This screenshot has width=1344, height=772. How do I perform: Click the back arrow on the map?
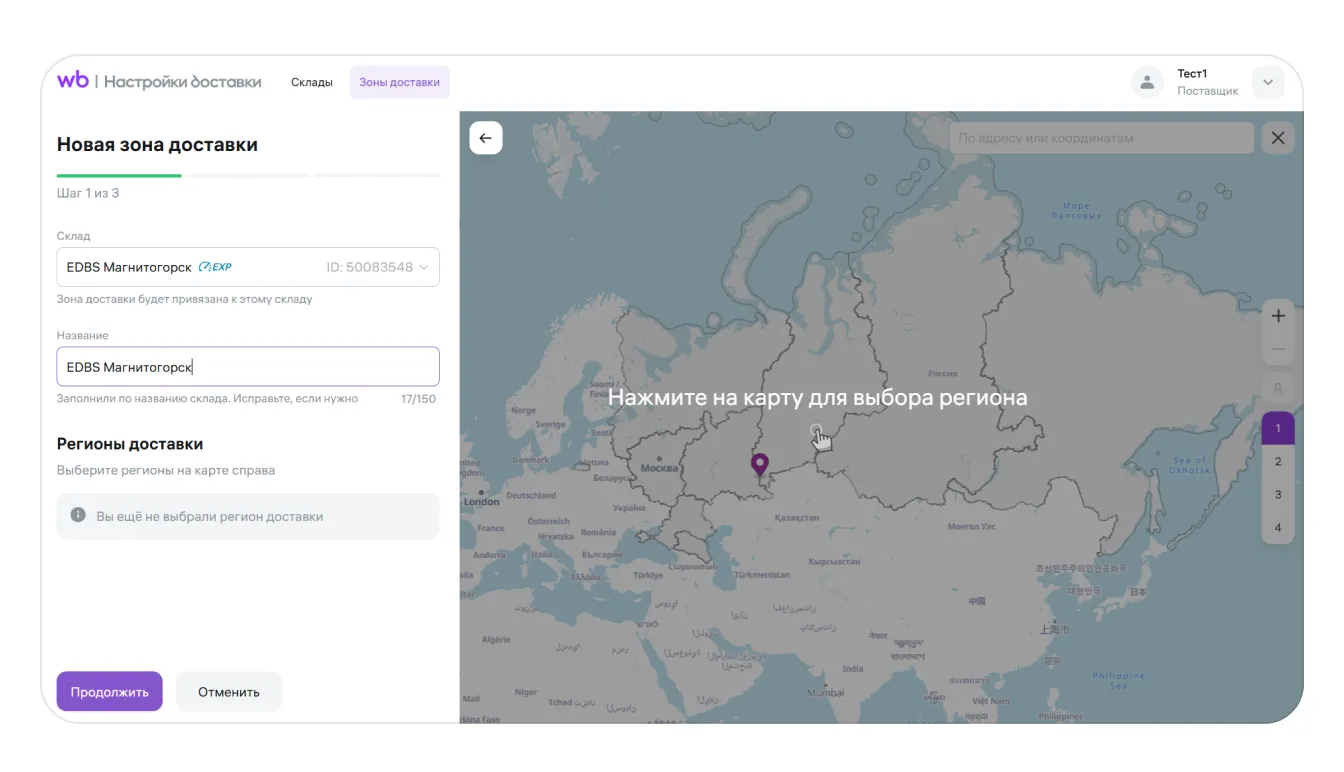point(486,138)
